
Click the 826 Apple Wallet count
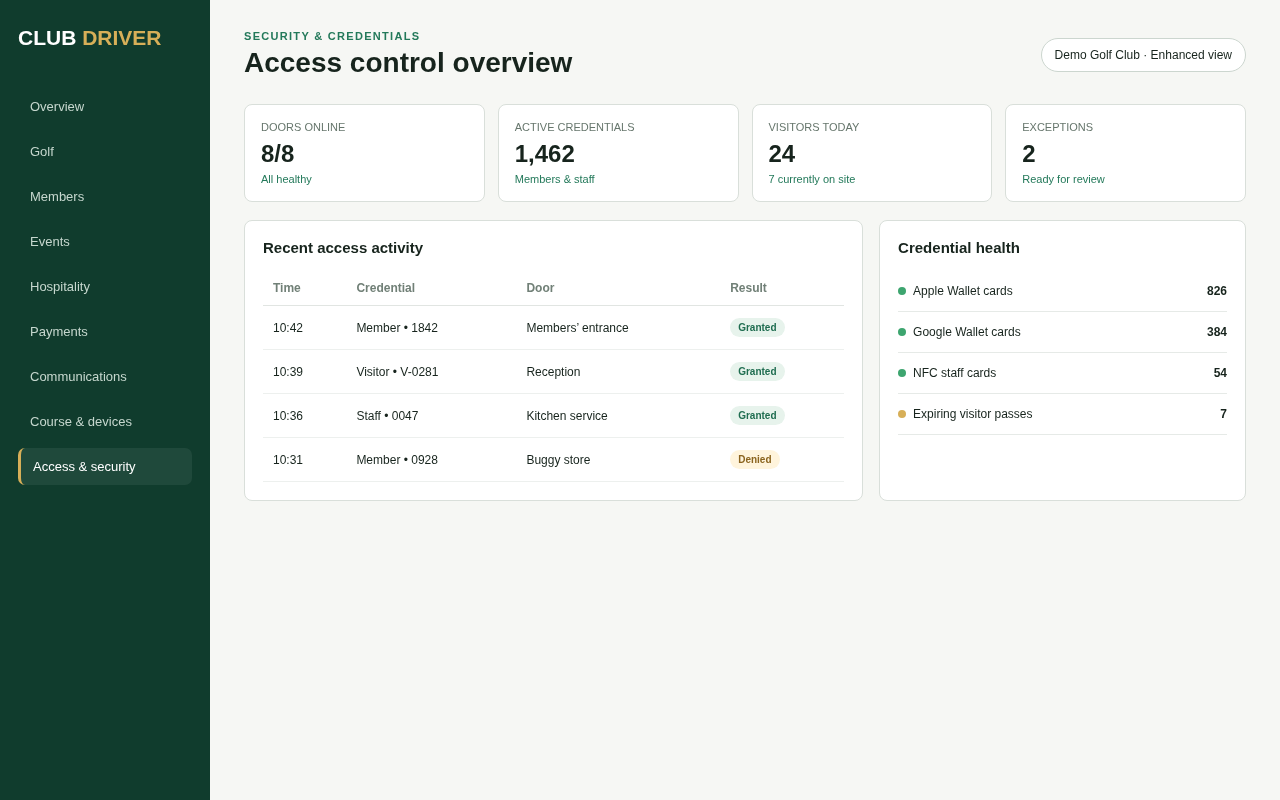(1217, 291)
